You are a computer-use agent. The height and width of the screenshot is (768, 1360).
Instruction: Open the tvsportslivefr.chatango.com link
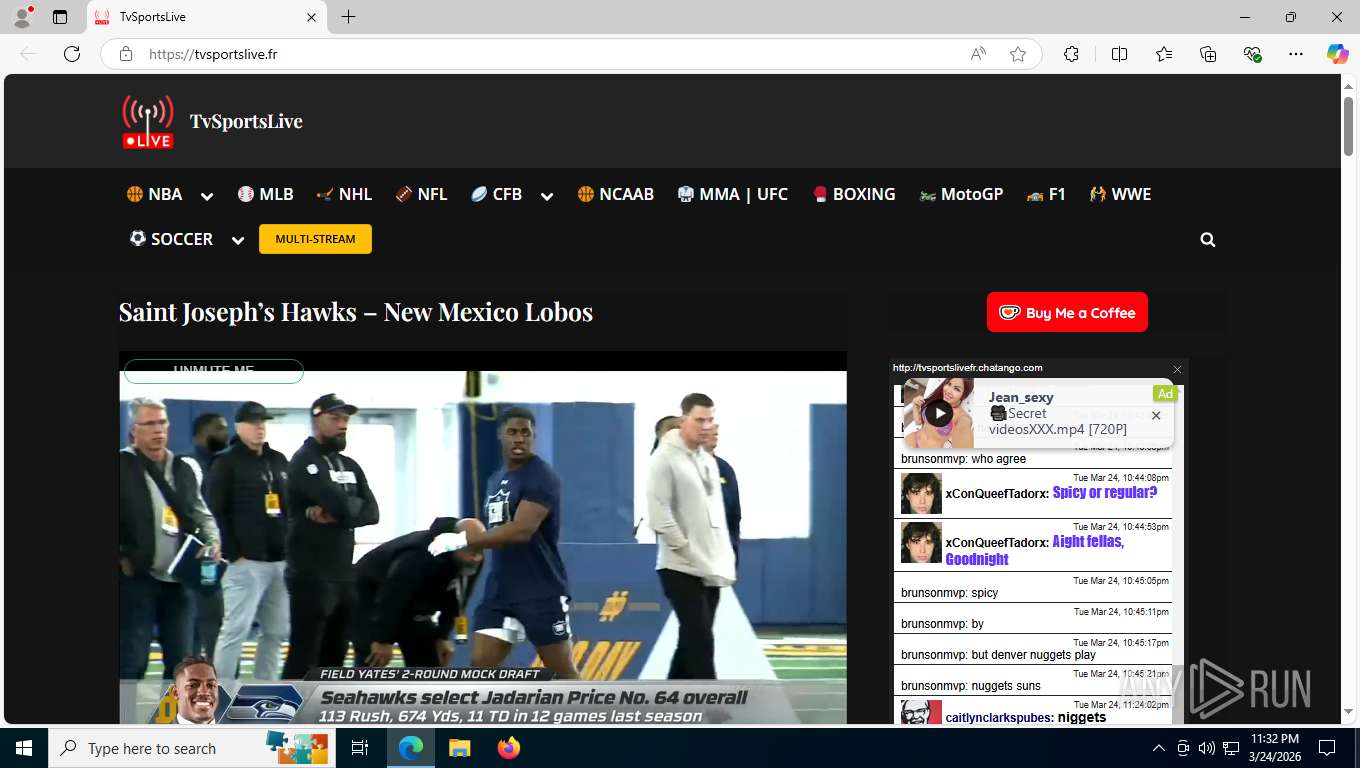[x=967, y=368]
